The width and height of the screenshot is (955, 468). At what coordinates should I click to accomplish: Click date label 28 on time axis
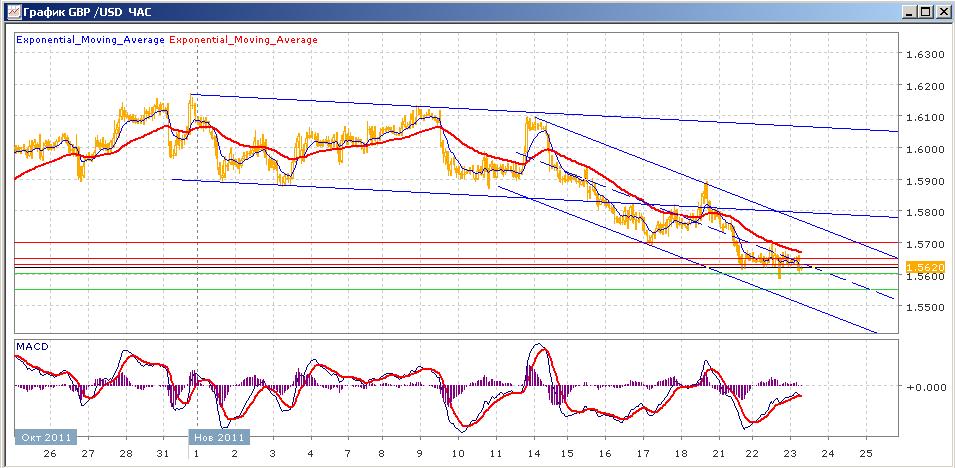(x=126, y=454)
